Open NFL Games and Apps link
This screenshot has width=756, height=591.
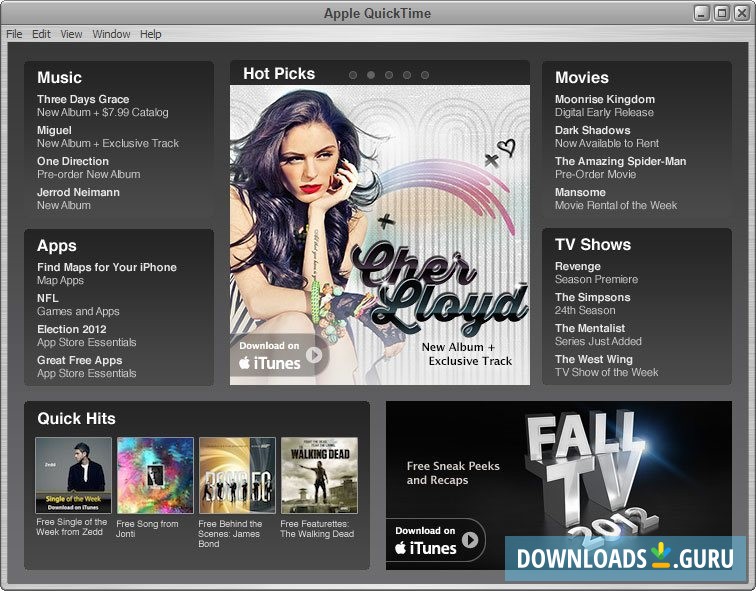(78, 305)
